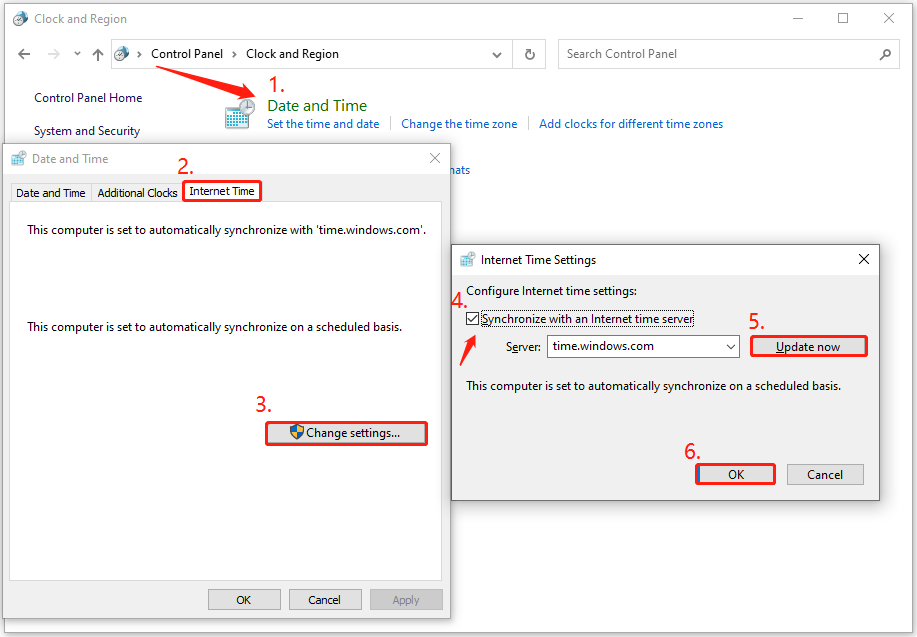Screen dimensions: 917x637
Task: Click the Back arrow in Control Panel
Action: (x=24, y=54)
